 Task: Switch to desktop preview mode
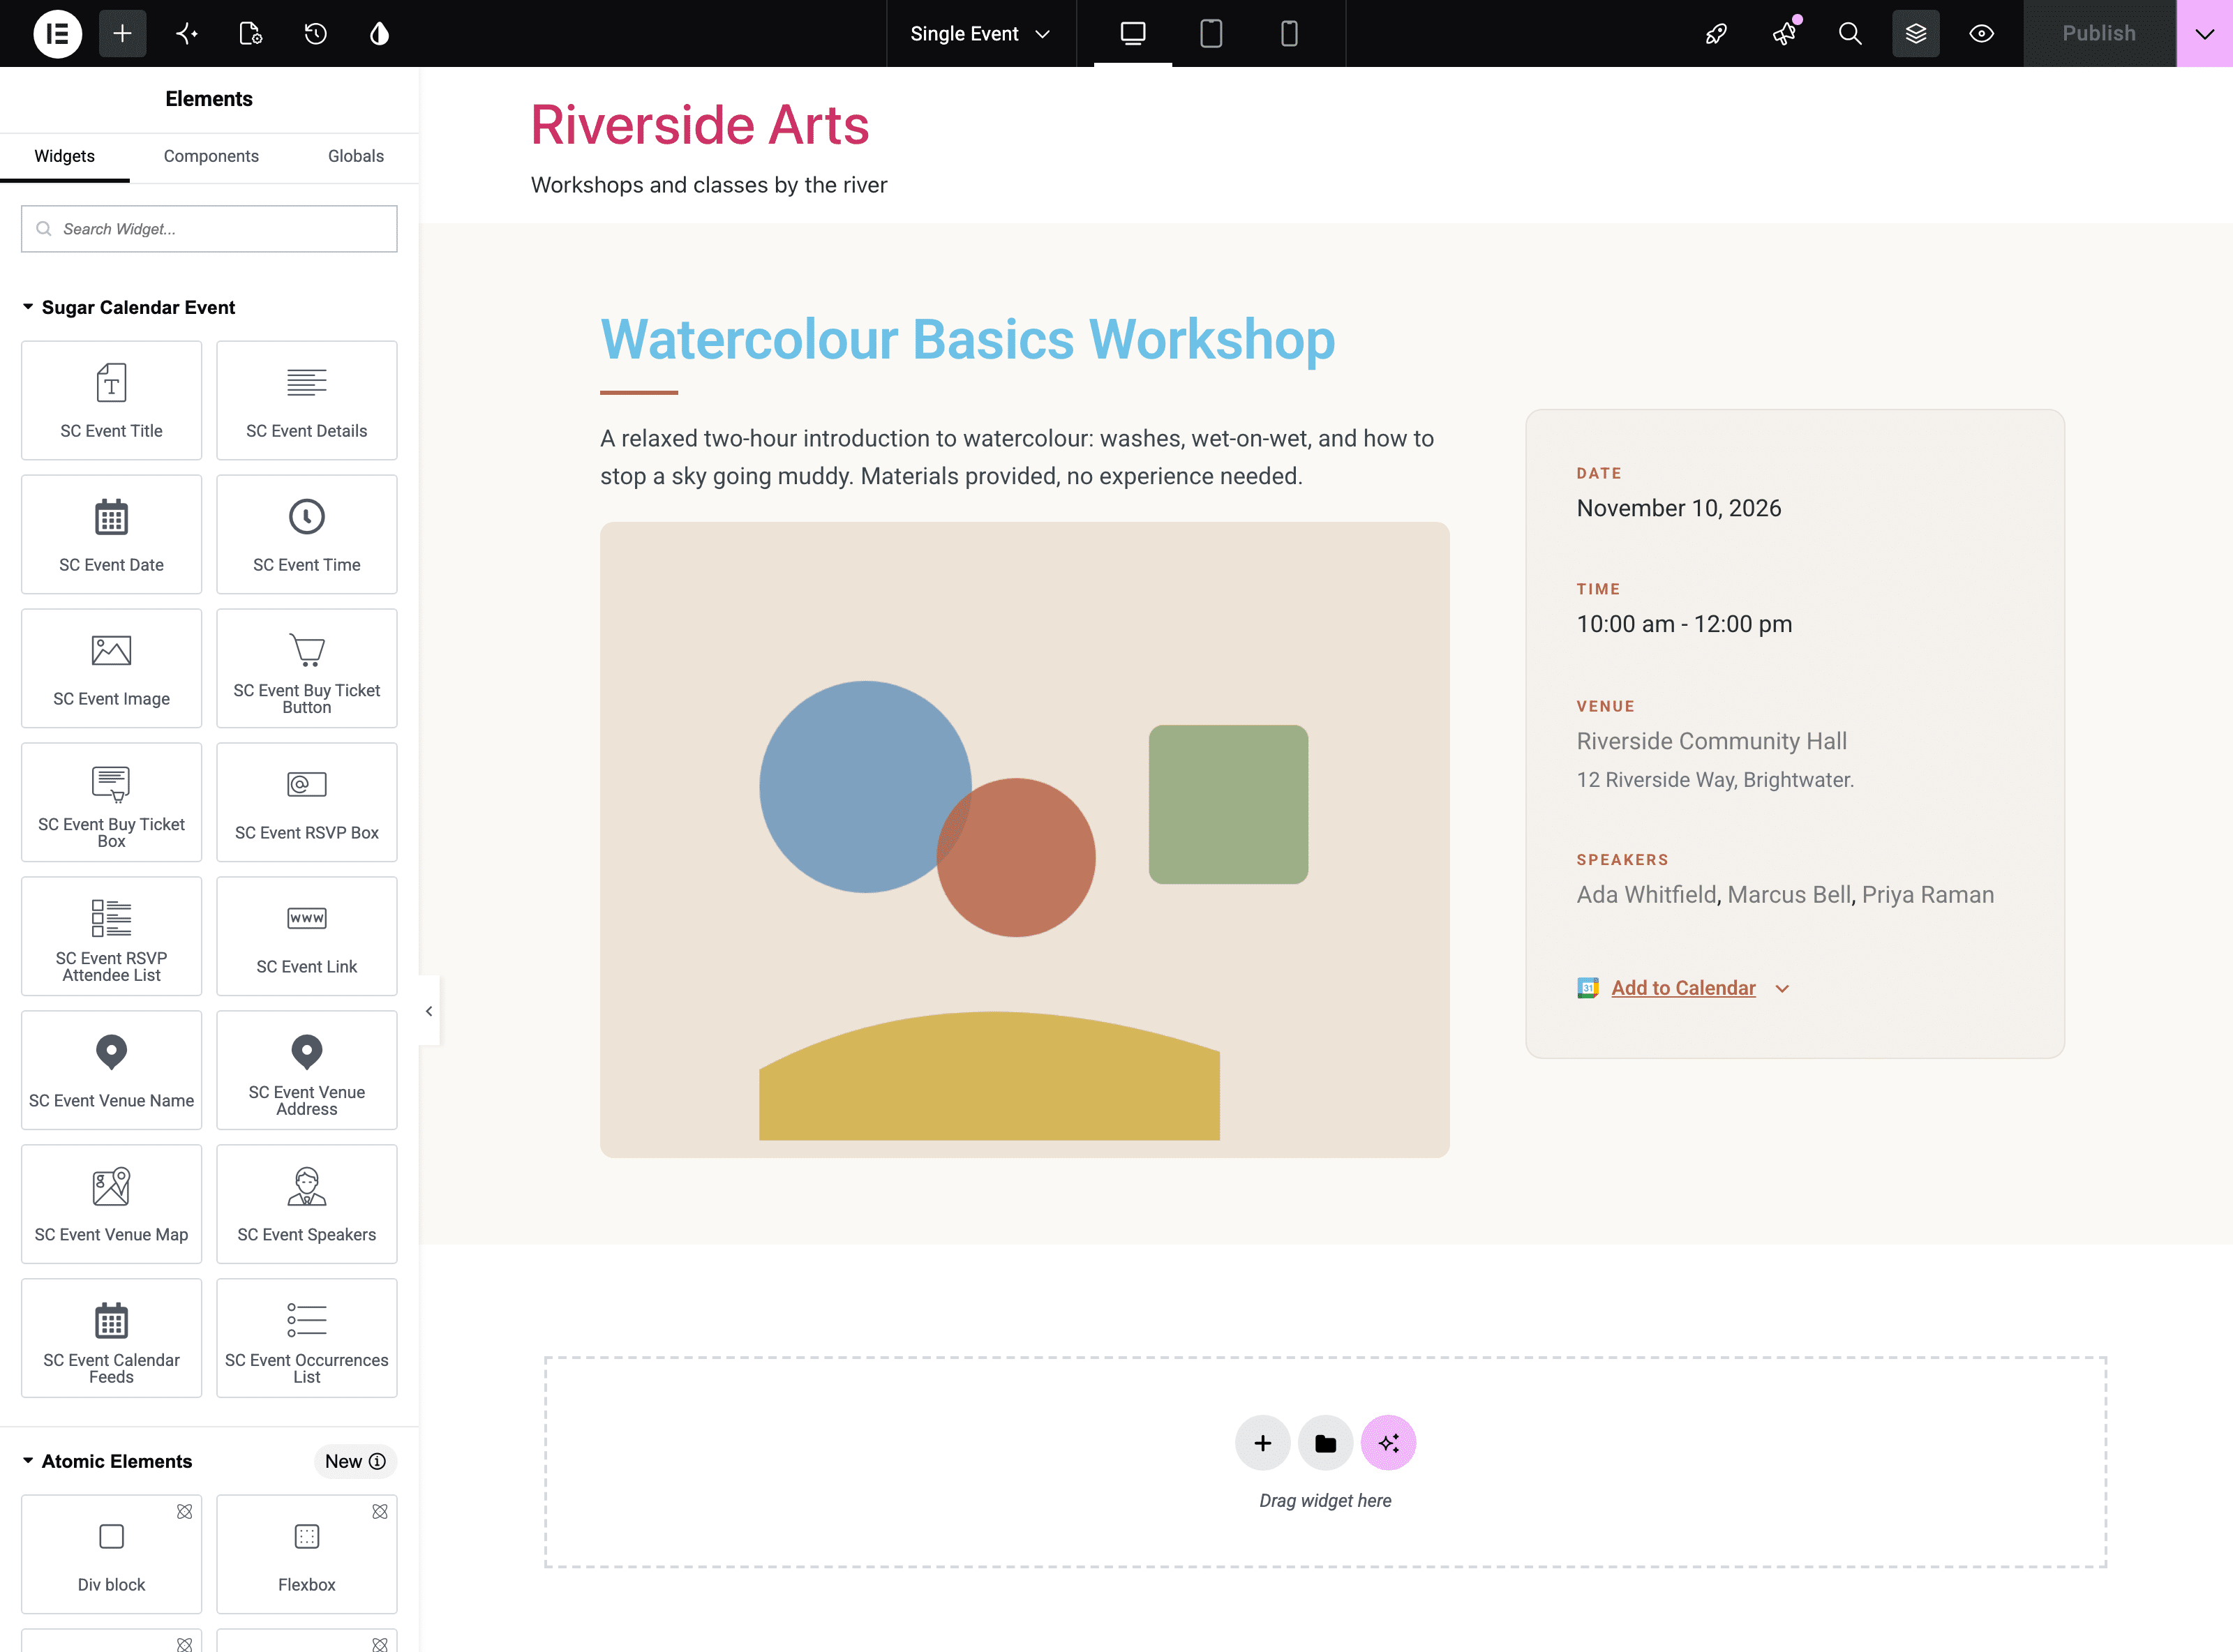click(x=1133, y=34)
